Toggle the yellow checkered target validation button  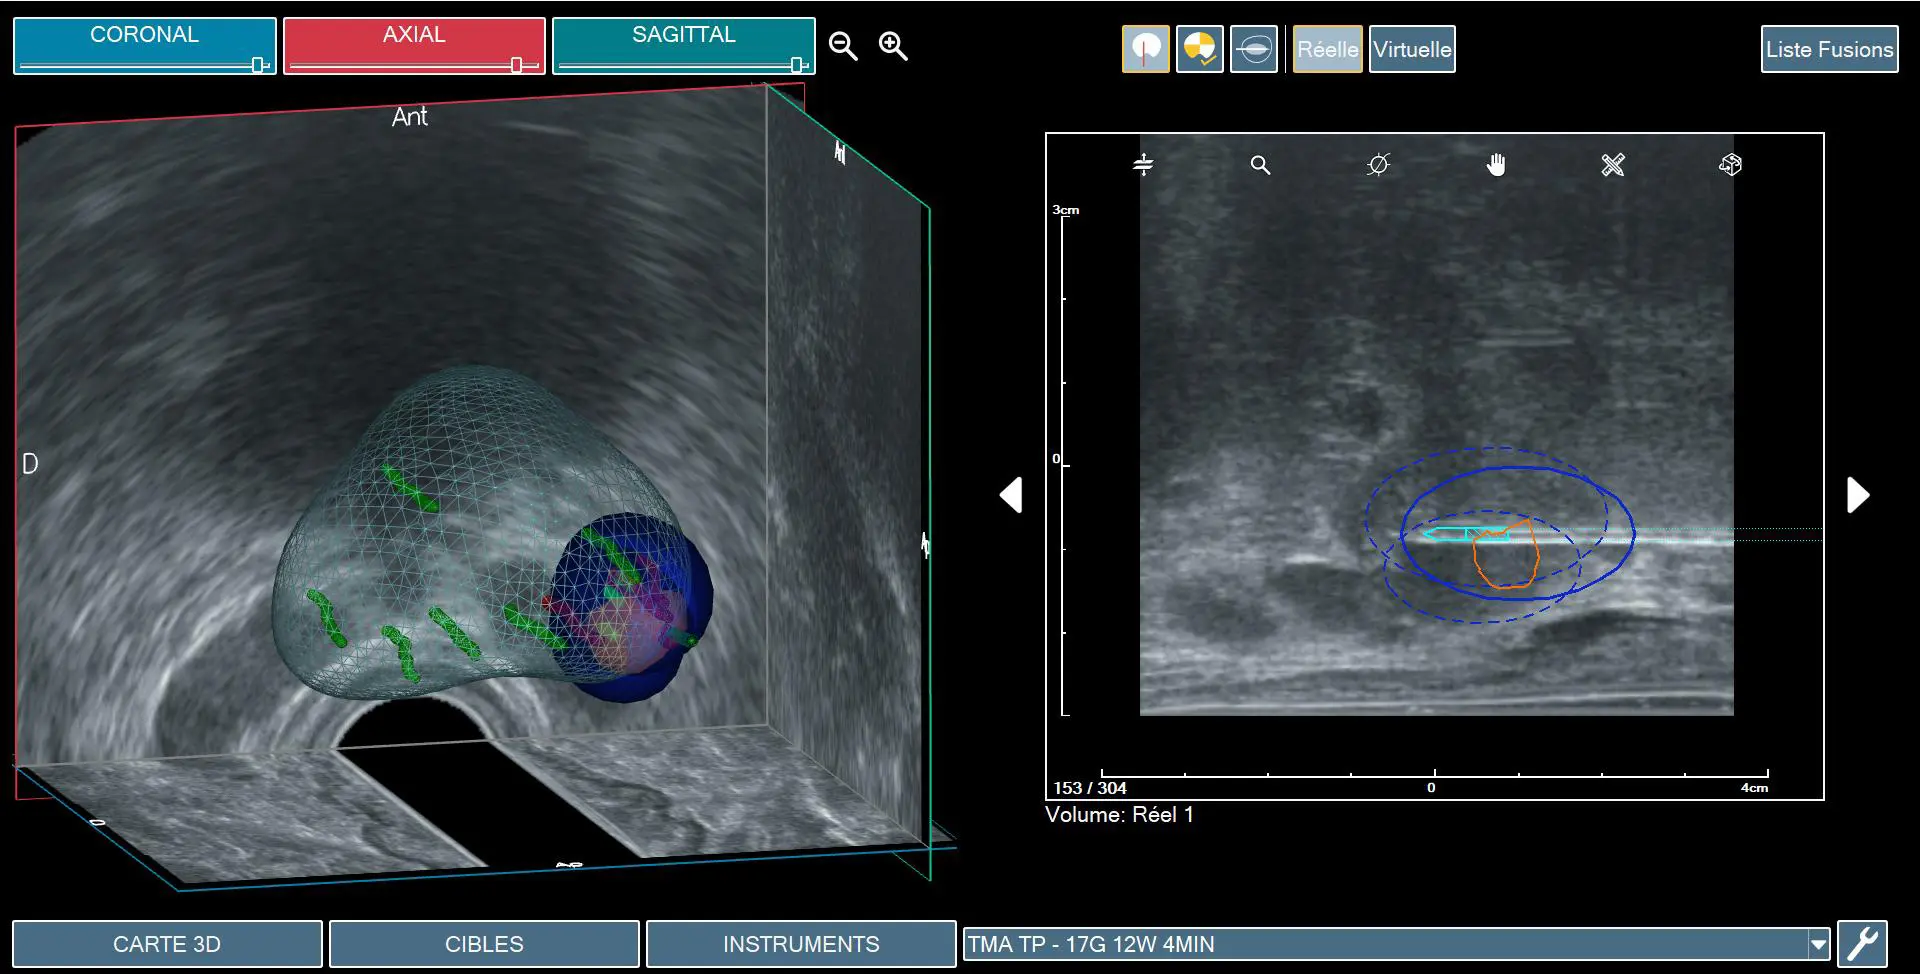[1199, 49]
